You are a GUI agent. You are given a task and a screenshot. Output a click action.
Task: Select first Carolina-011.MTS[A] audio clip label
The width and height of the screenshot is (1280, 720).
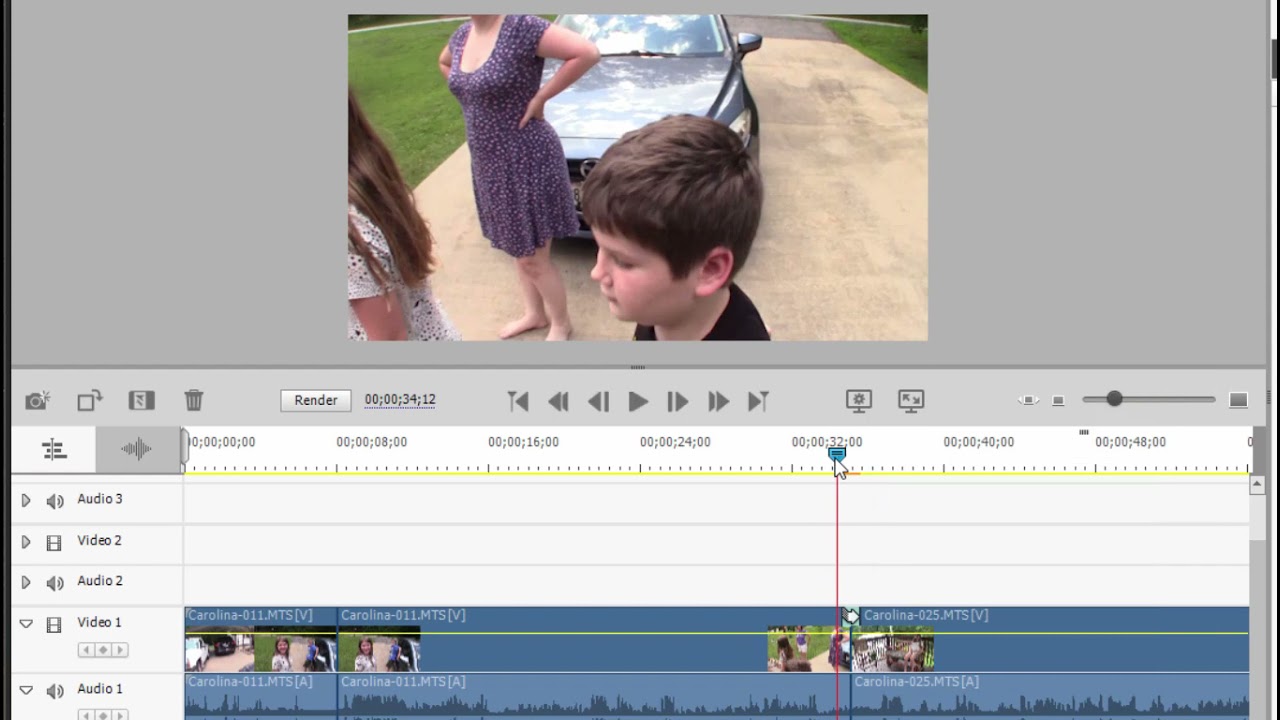pyautogui.click(x=250, y=681)
